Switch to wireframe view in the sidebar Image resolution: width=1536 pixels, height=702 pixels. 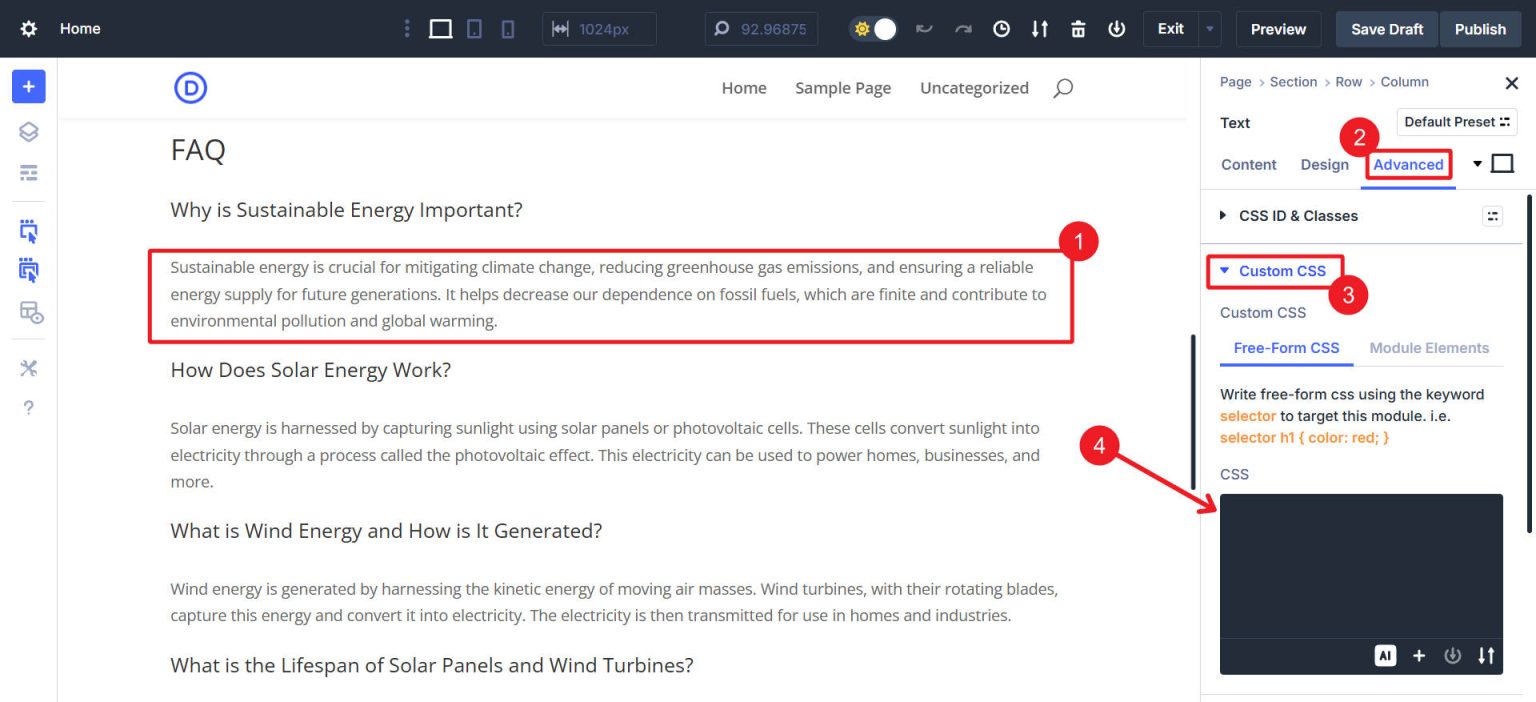[28, 173]
